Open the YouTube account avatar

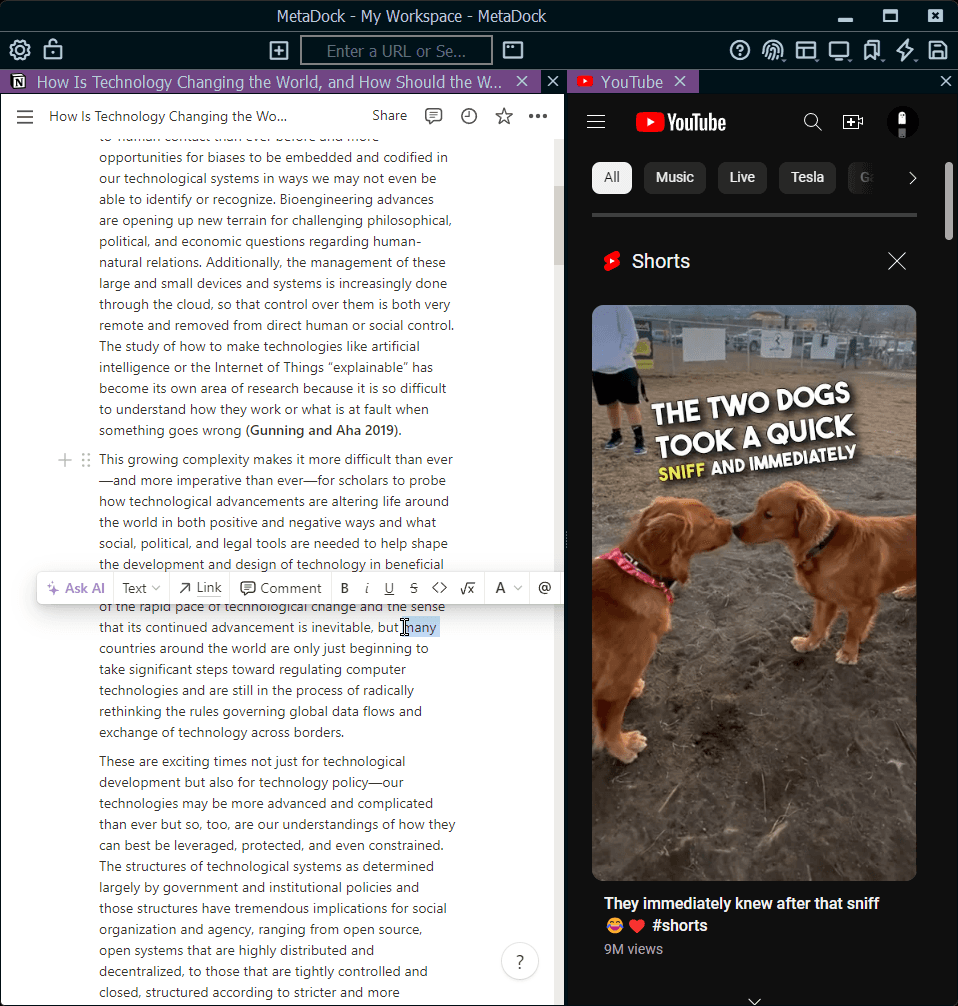902,122
